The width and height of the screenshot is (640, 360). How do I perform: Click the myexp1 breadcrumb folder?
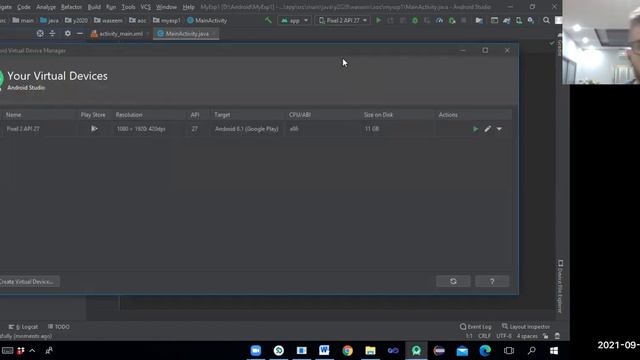[167, 20]
